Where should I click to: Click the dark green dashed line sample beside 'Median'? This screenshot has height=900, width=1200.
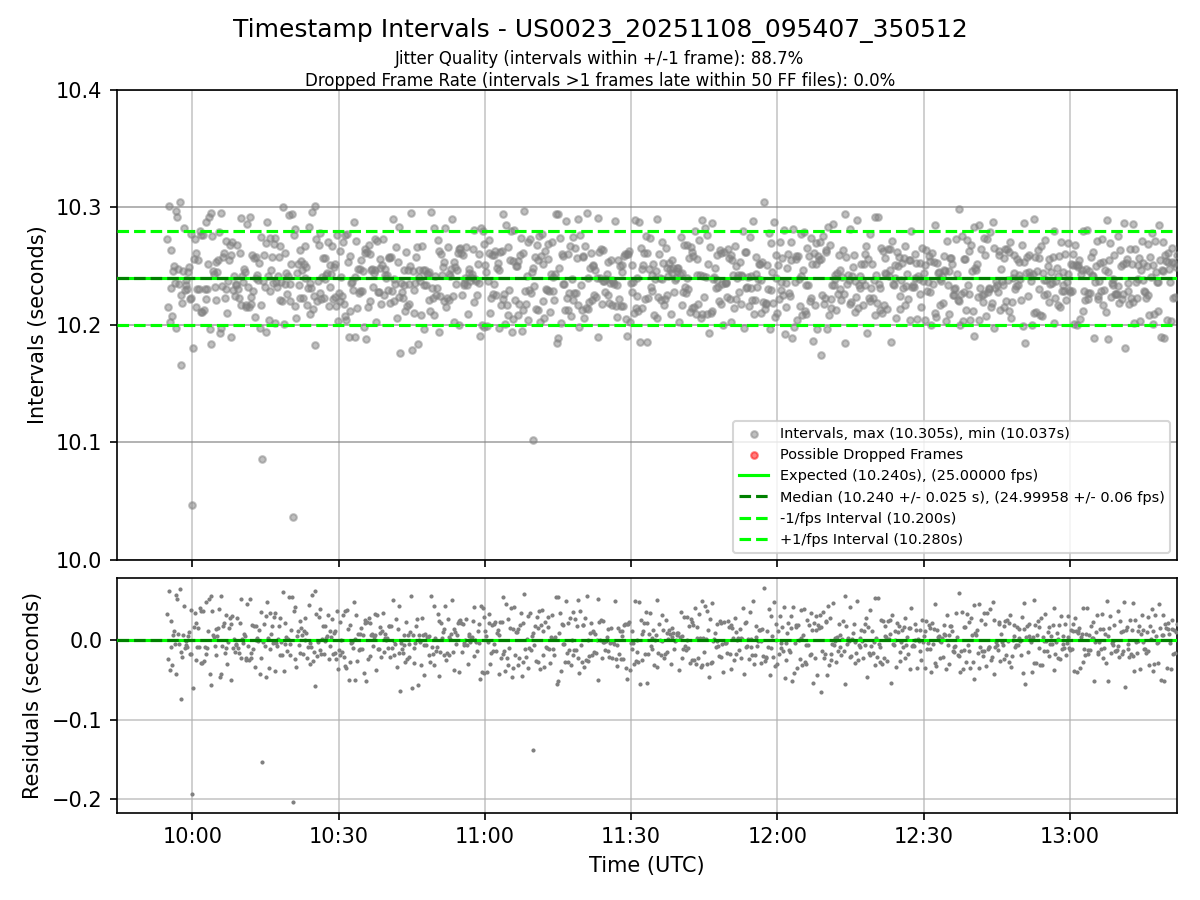[754, 496]
